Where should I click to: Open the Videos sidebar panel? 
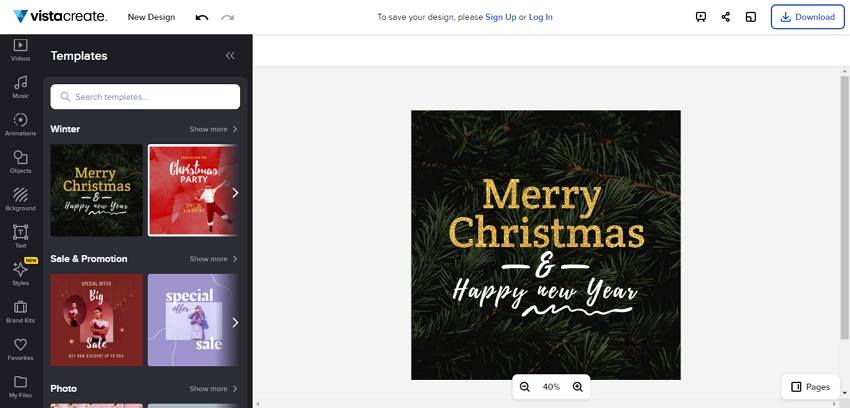20,49
